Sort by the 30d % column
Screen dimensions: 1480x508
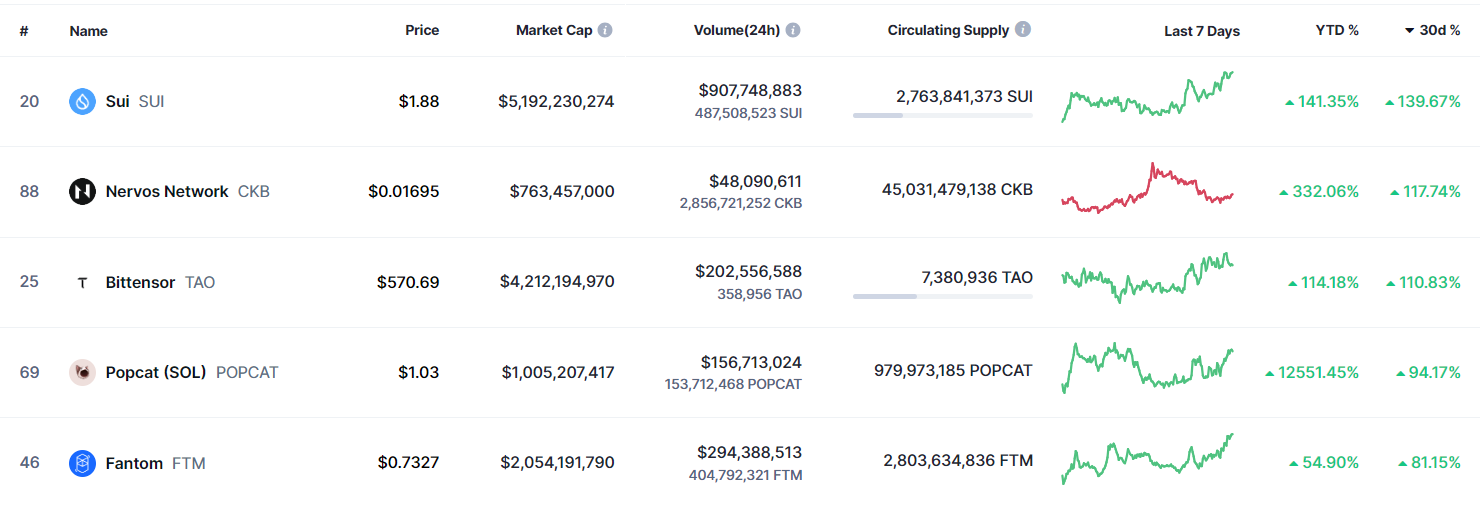tap(1433, 30)
